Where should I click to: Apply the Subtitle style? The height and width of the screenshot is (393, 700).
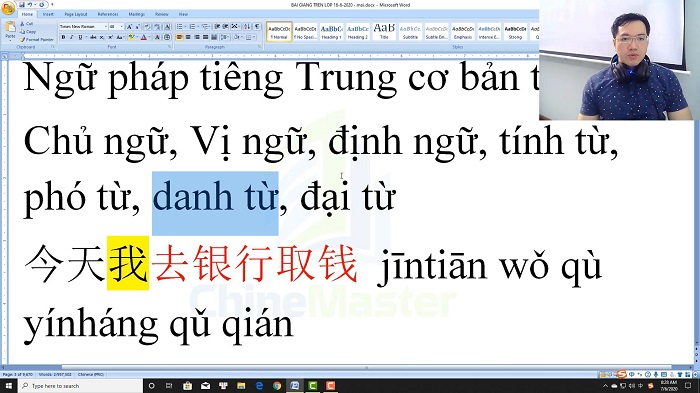(410, 31)
